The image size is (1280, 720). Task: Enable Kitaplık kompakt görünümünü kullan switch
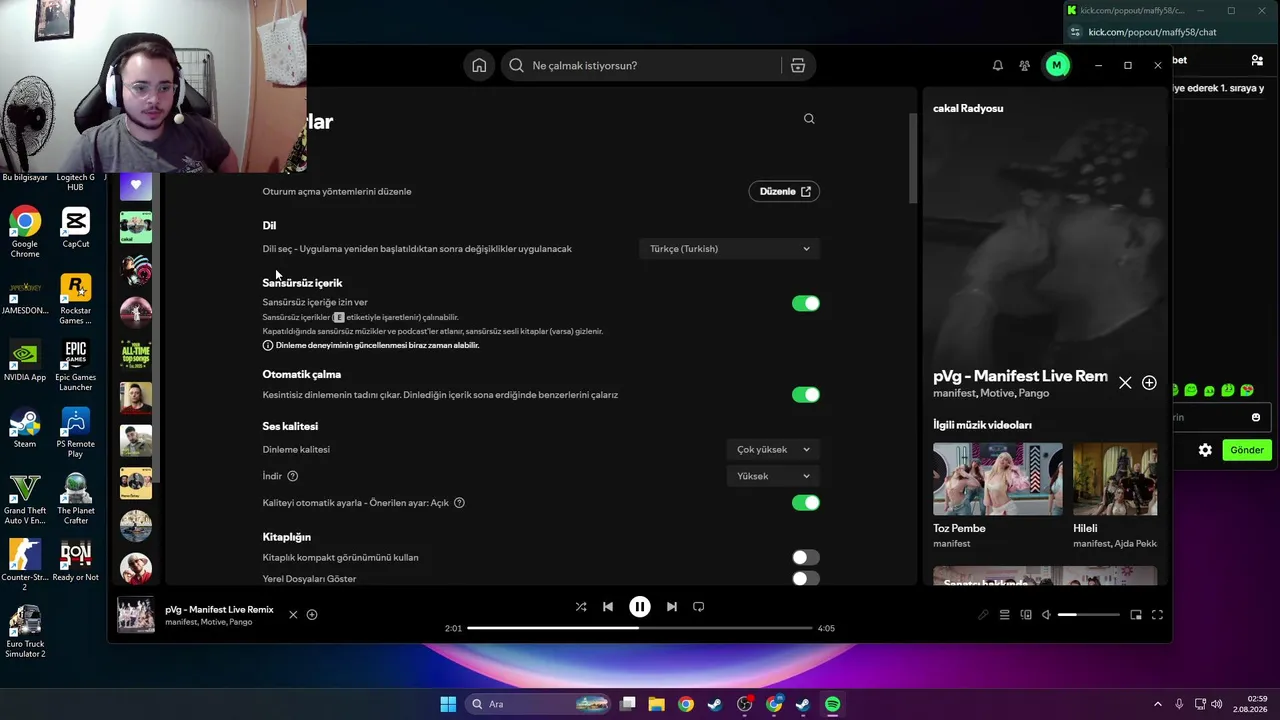(805, 558)
